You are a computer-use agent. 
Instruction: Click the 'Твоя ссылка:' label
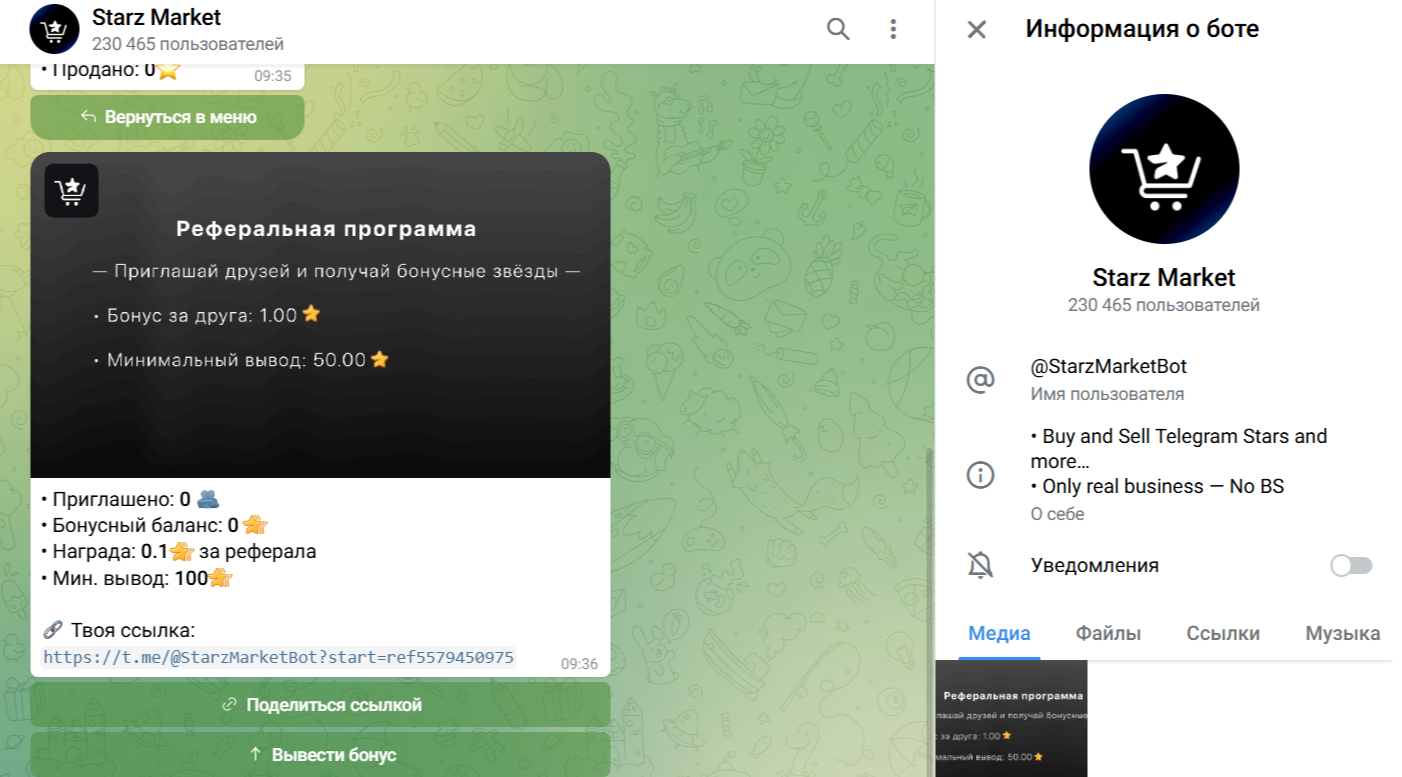(x=132, y=630)
